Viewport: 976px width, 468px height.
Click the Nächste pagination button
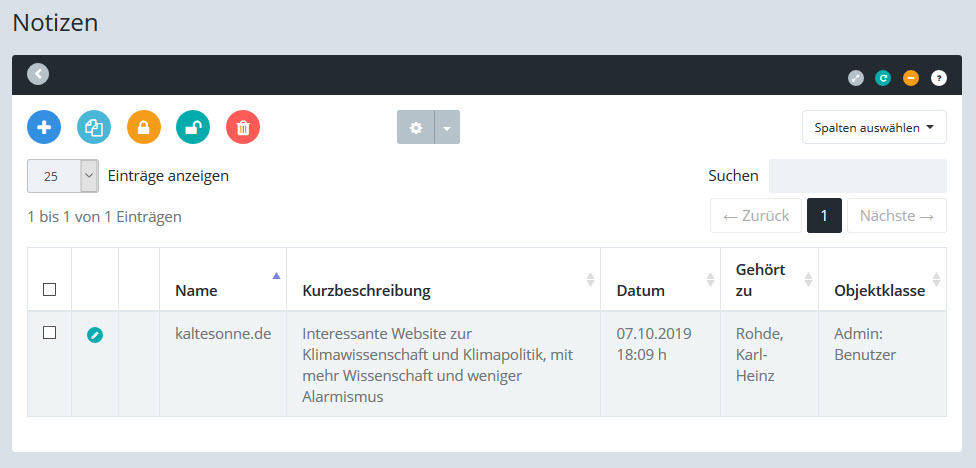point(896,215)
